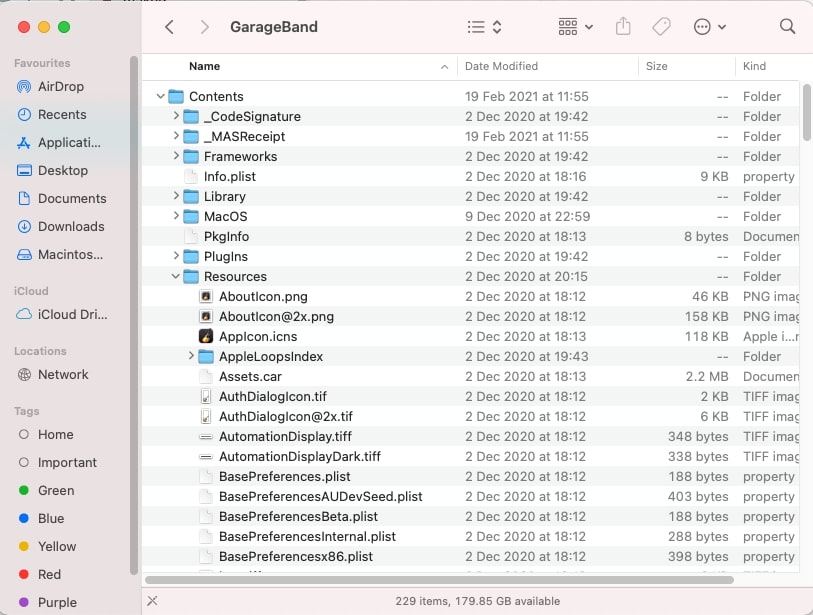Expand the AppleLoopsIndex folder

[x=191, y=356]
